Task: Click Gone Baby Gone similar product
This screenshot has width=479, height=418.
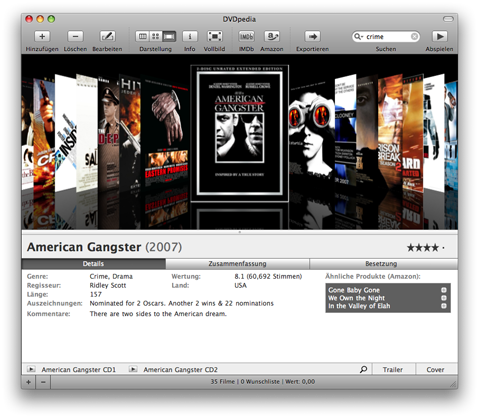Action: coord(354,290)
